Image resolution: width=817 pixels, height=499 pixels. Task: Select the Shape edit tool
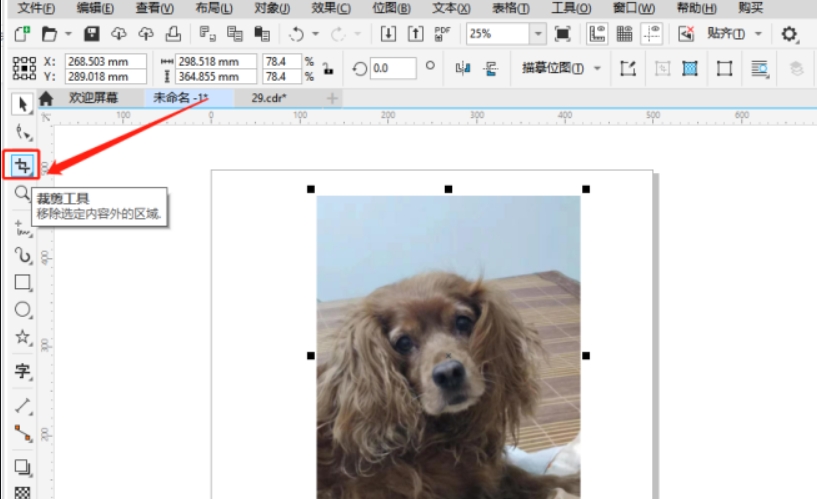coord(23,133)
